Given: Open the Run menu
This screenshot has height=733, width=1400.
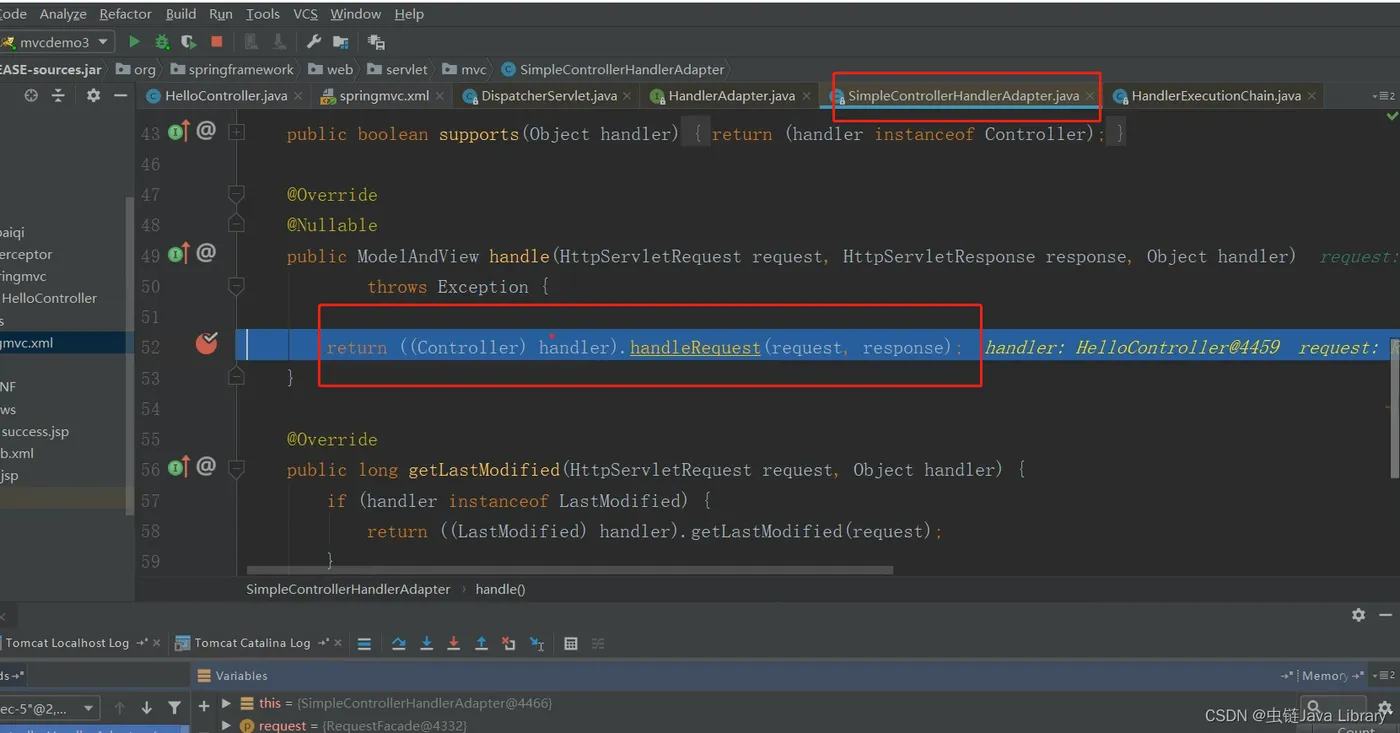Looking at the screenshot, I should tap(221, 14).
